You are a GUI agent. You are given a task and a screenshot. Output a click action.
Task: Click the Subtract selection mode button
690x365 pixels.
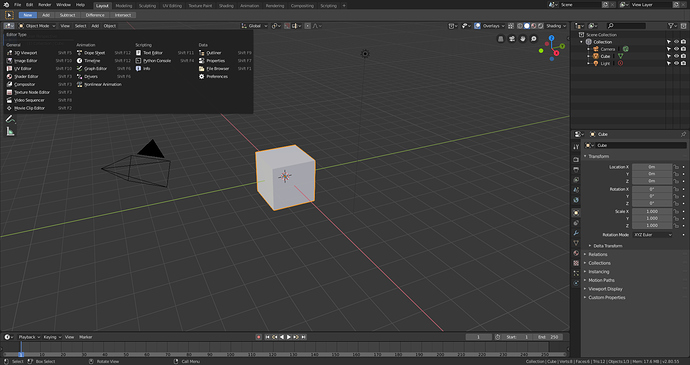point(67,15)
